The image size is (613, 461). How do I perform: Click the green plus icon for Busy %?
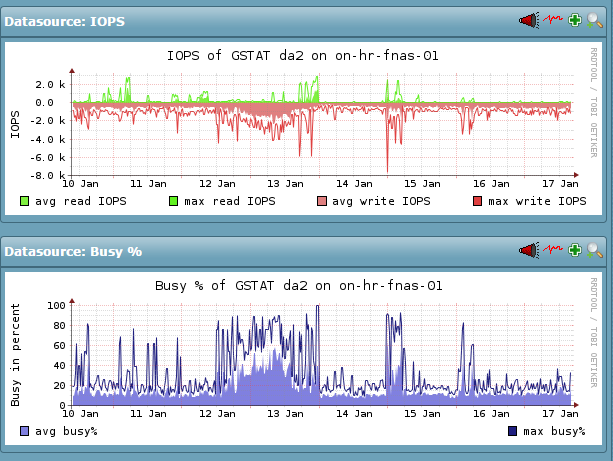tap(575, 250)
